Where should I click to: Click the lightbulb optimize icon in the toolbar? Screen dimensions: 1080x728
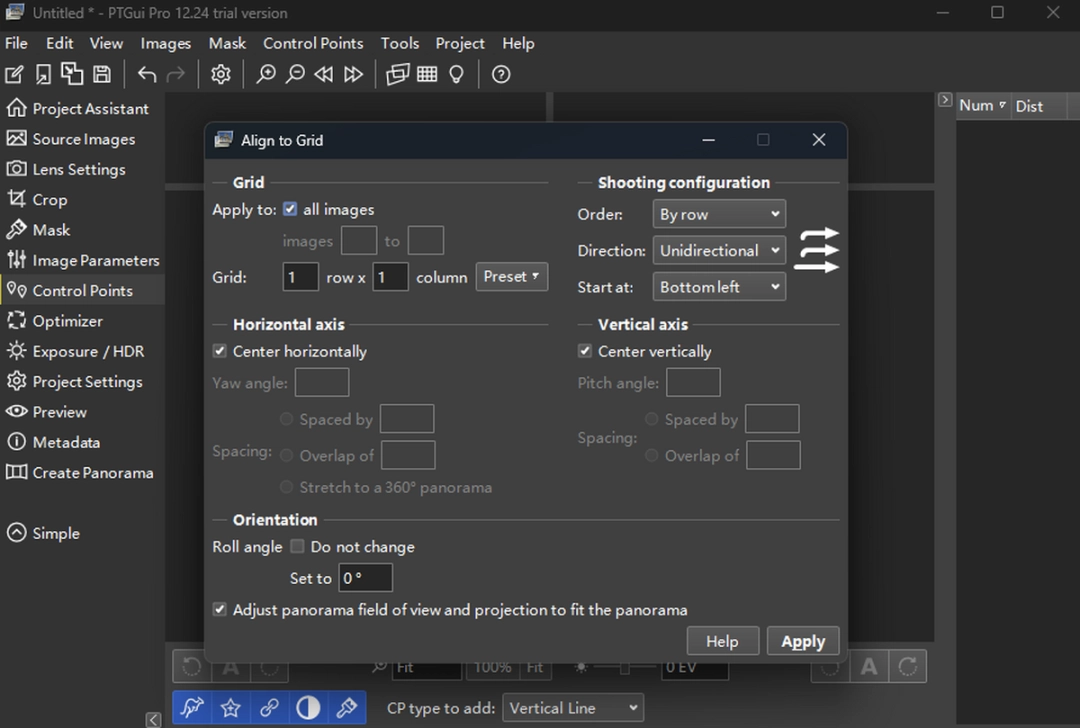(x=456, y=74)
